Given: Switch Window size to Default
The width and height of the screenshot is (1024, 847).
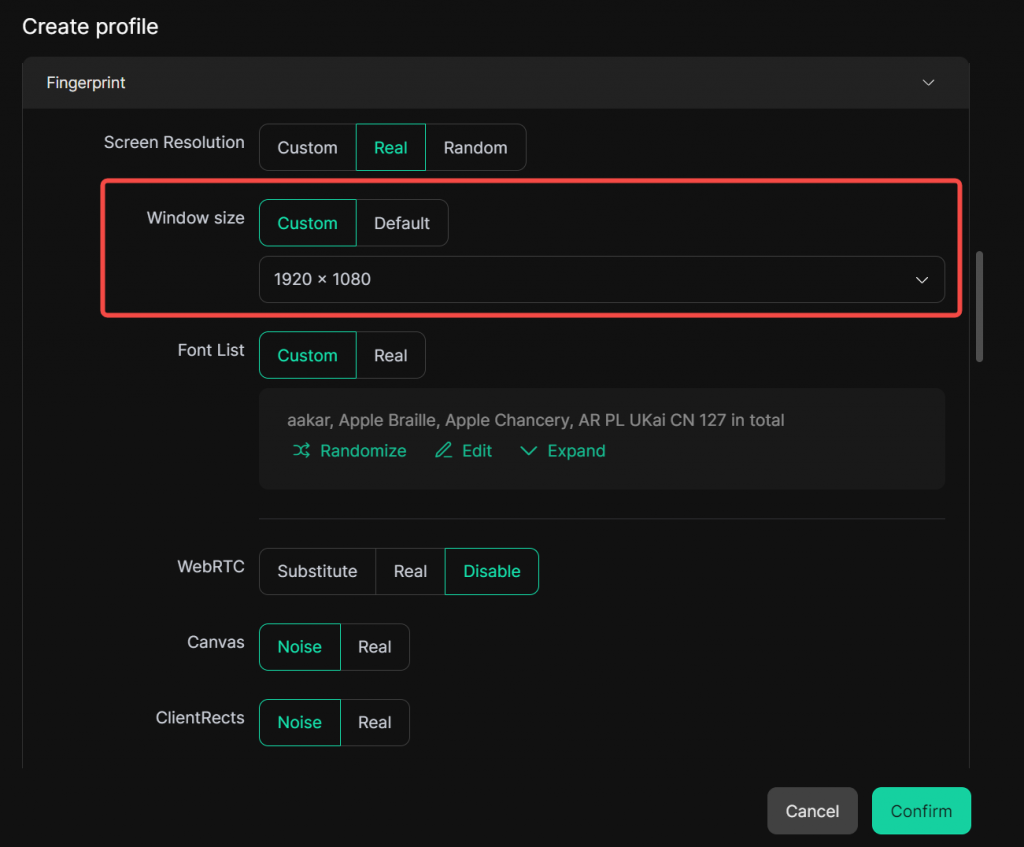Looking at the screenshot, I should 401,223.
